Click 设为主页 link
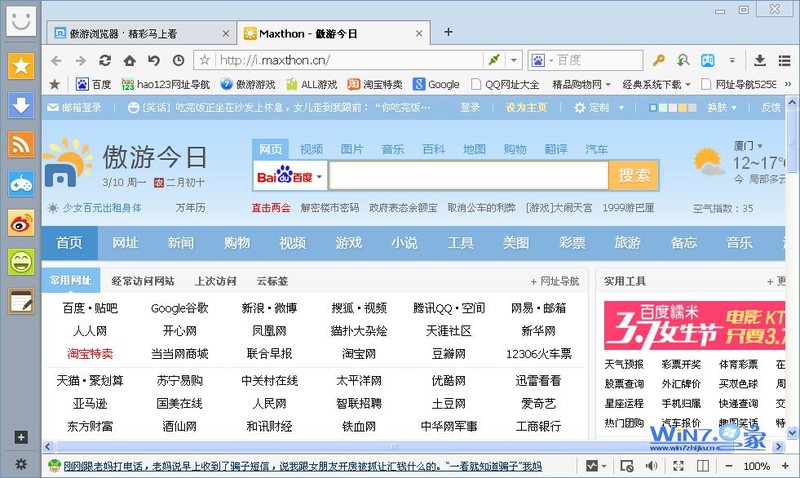 coord(526,108)
